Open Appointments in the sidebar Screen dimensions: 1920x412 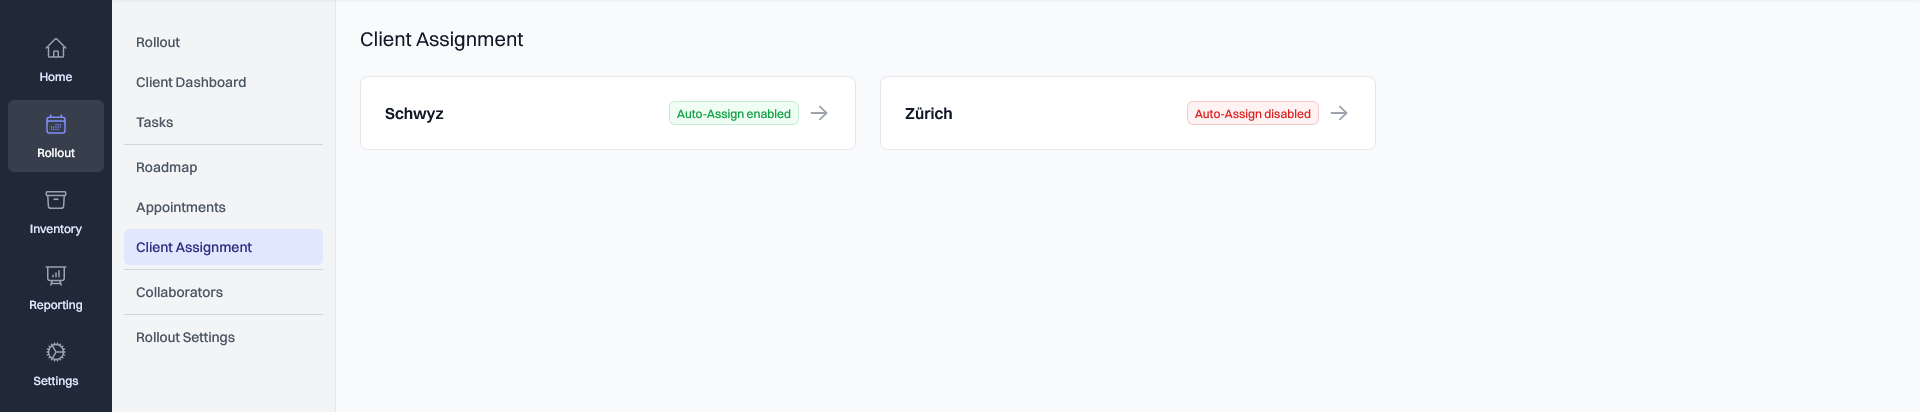(x=181, y=207)
